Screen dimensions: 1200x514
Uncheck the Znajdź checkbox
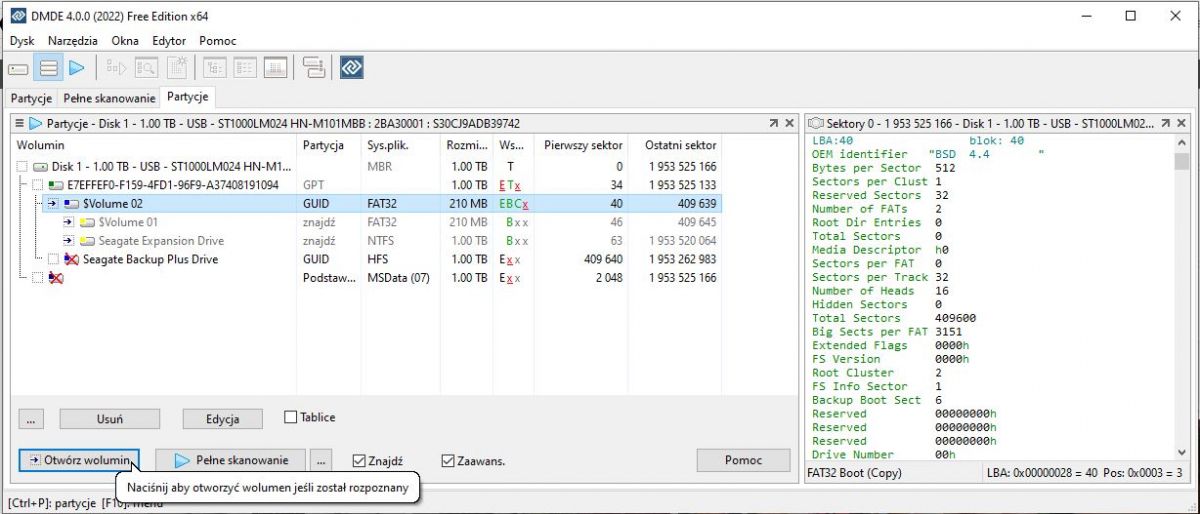pos(360,461)
